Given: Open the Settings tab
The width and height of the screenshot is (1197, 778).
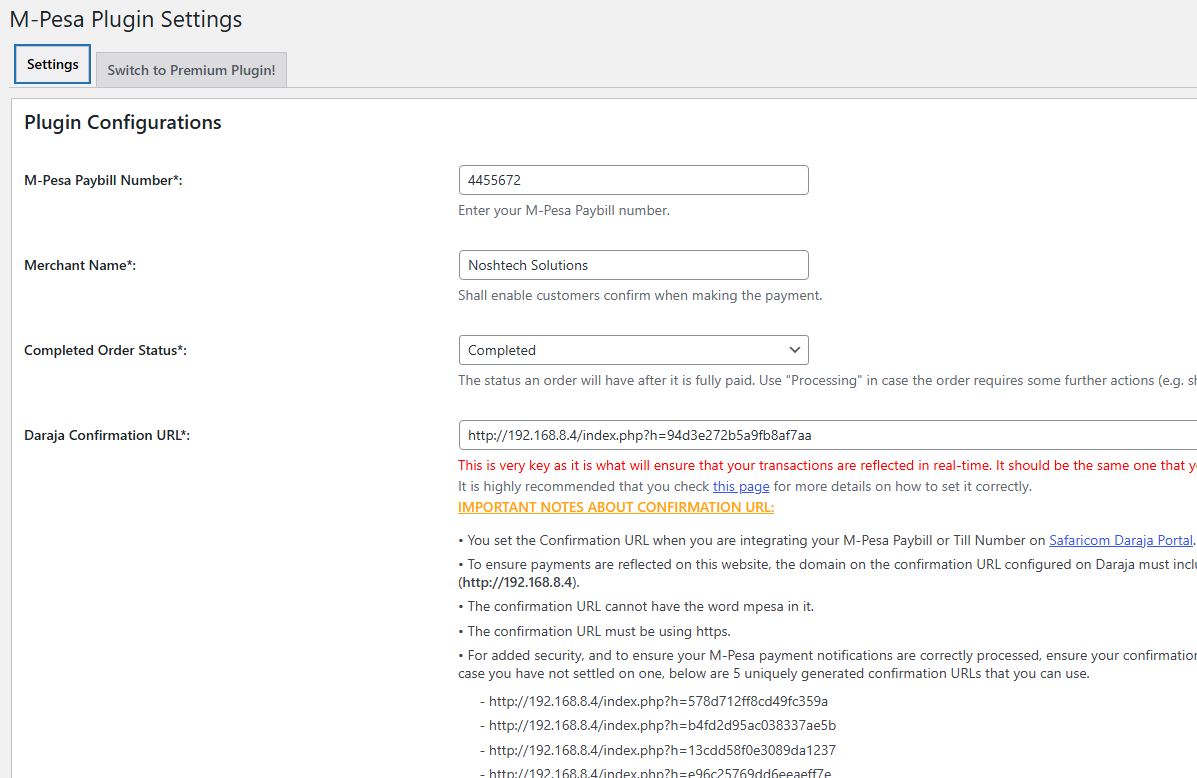Looking at the screenshot, I should (52, 64).
